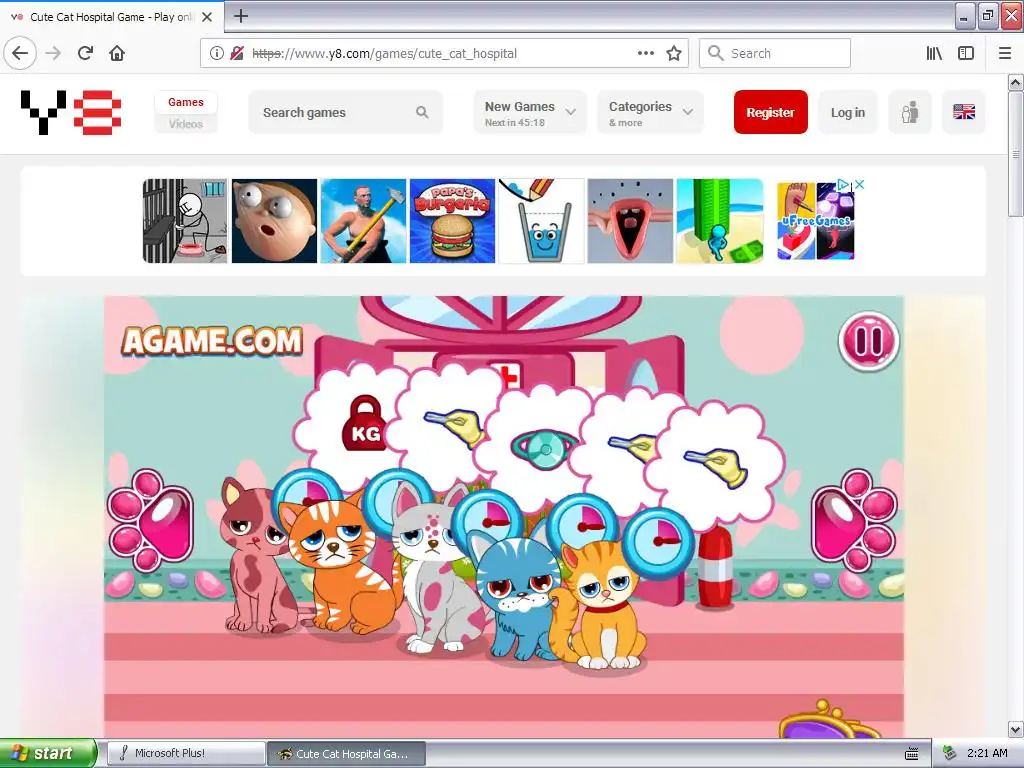Expand the Categories & more dropdown
This screenshot has height=768, width=1024.
pyautogui.click(x=650, y=112)
